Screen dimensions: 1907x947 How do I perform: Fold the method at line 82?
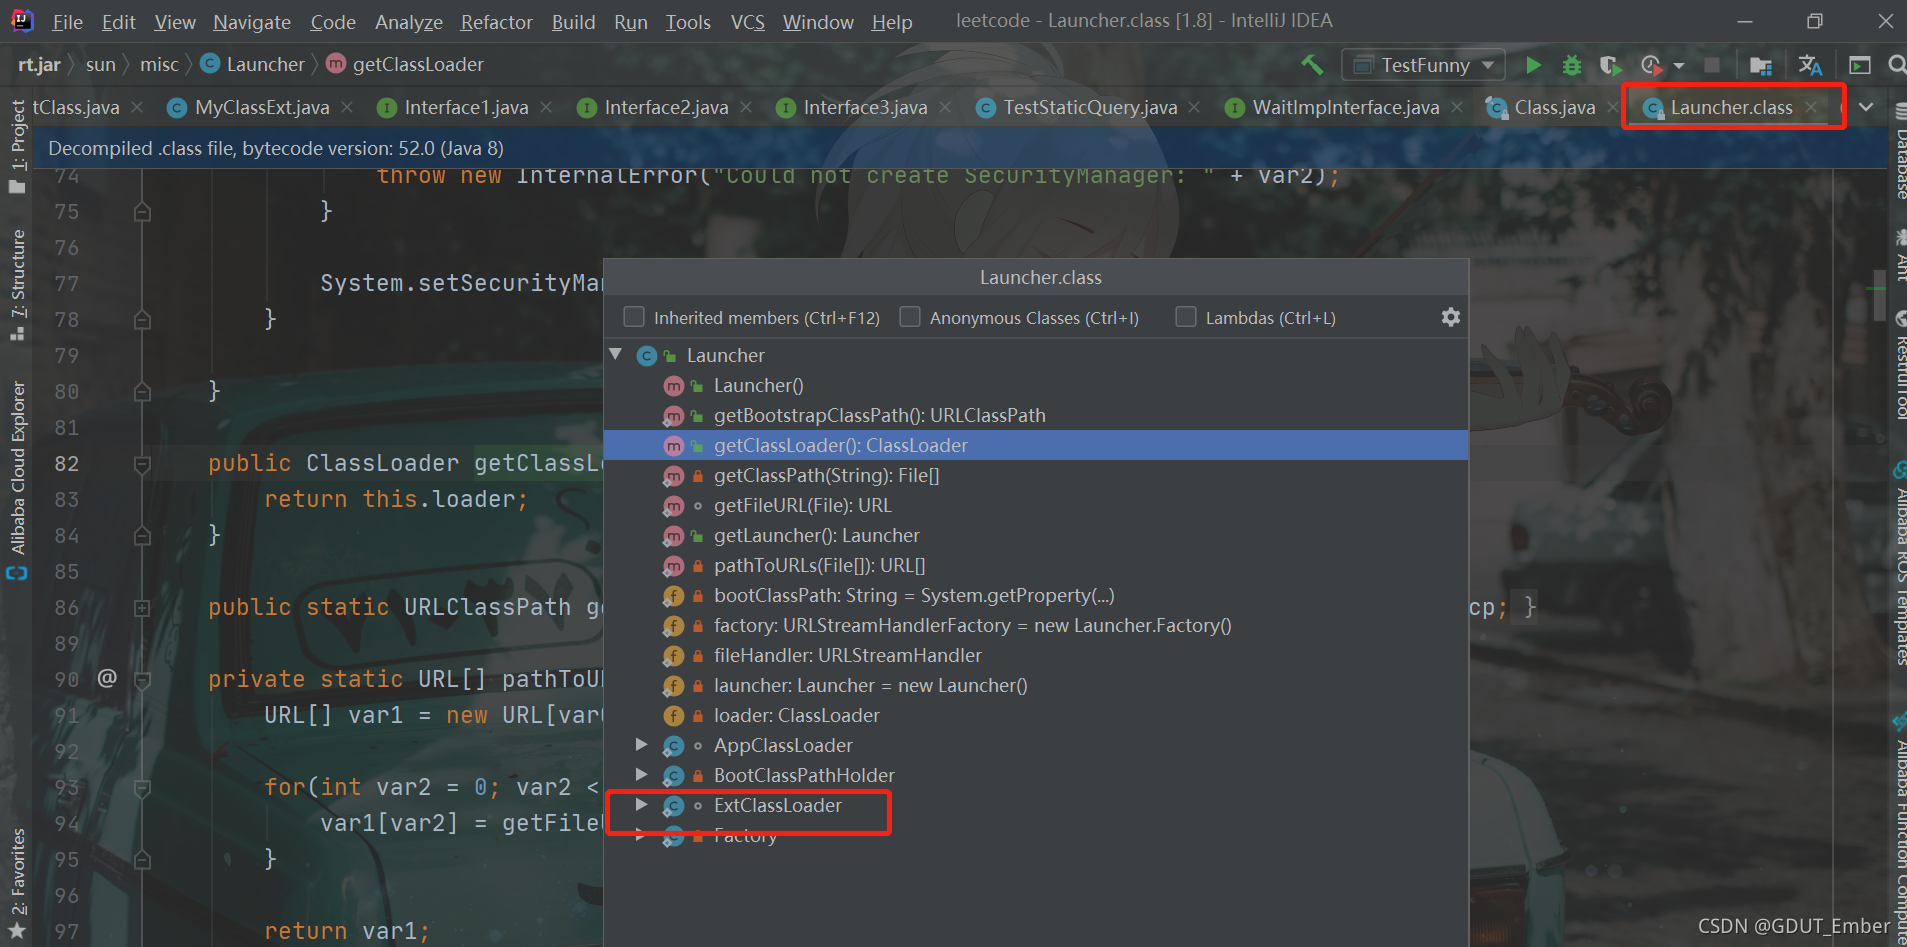[x=142, y=464]
